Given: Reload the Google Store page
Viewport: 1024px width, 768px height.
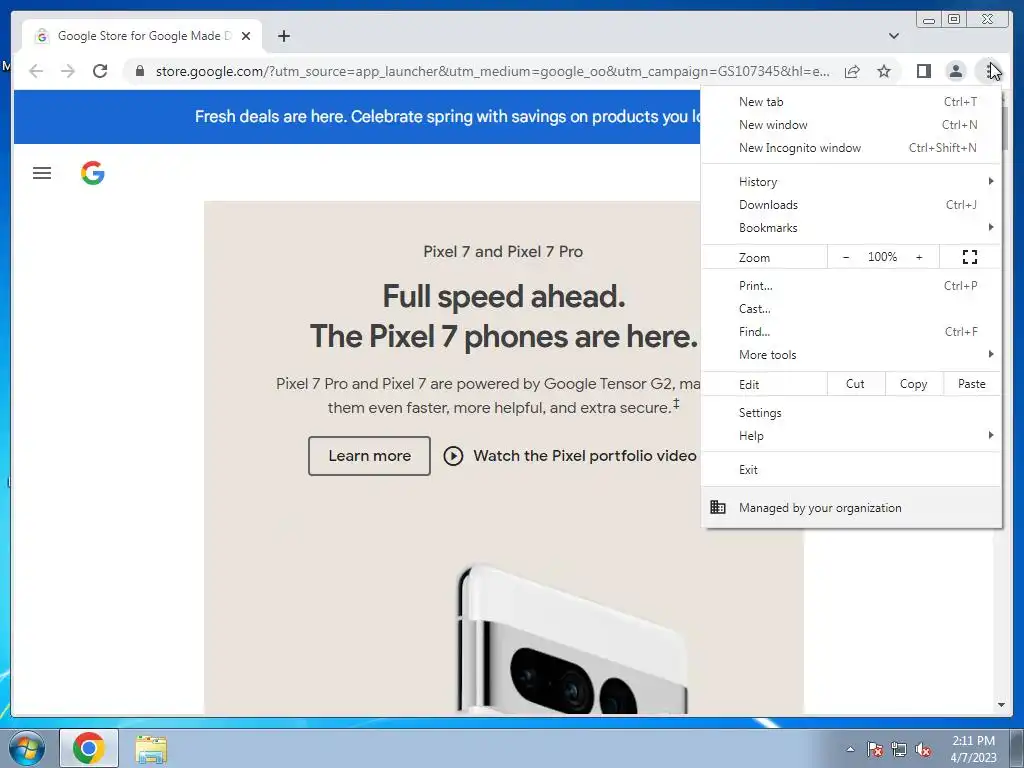Looking at the screenshot, I should coord(100,71).
